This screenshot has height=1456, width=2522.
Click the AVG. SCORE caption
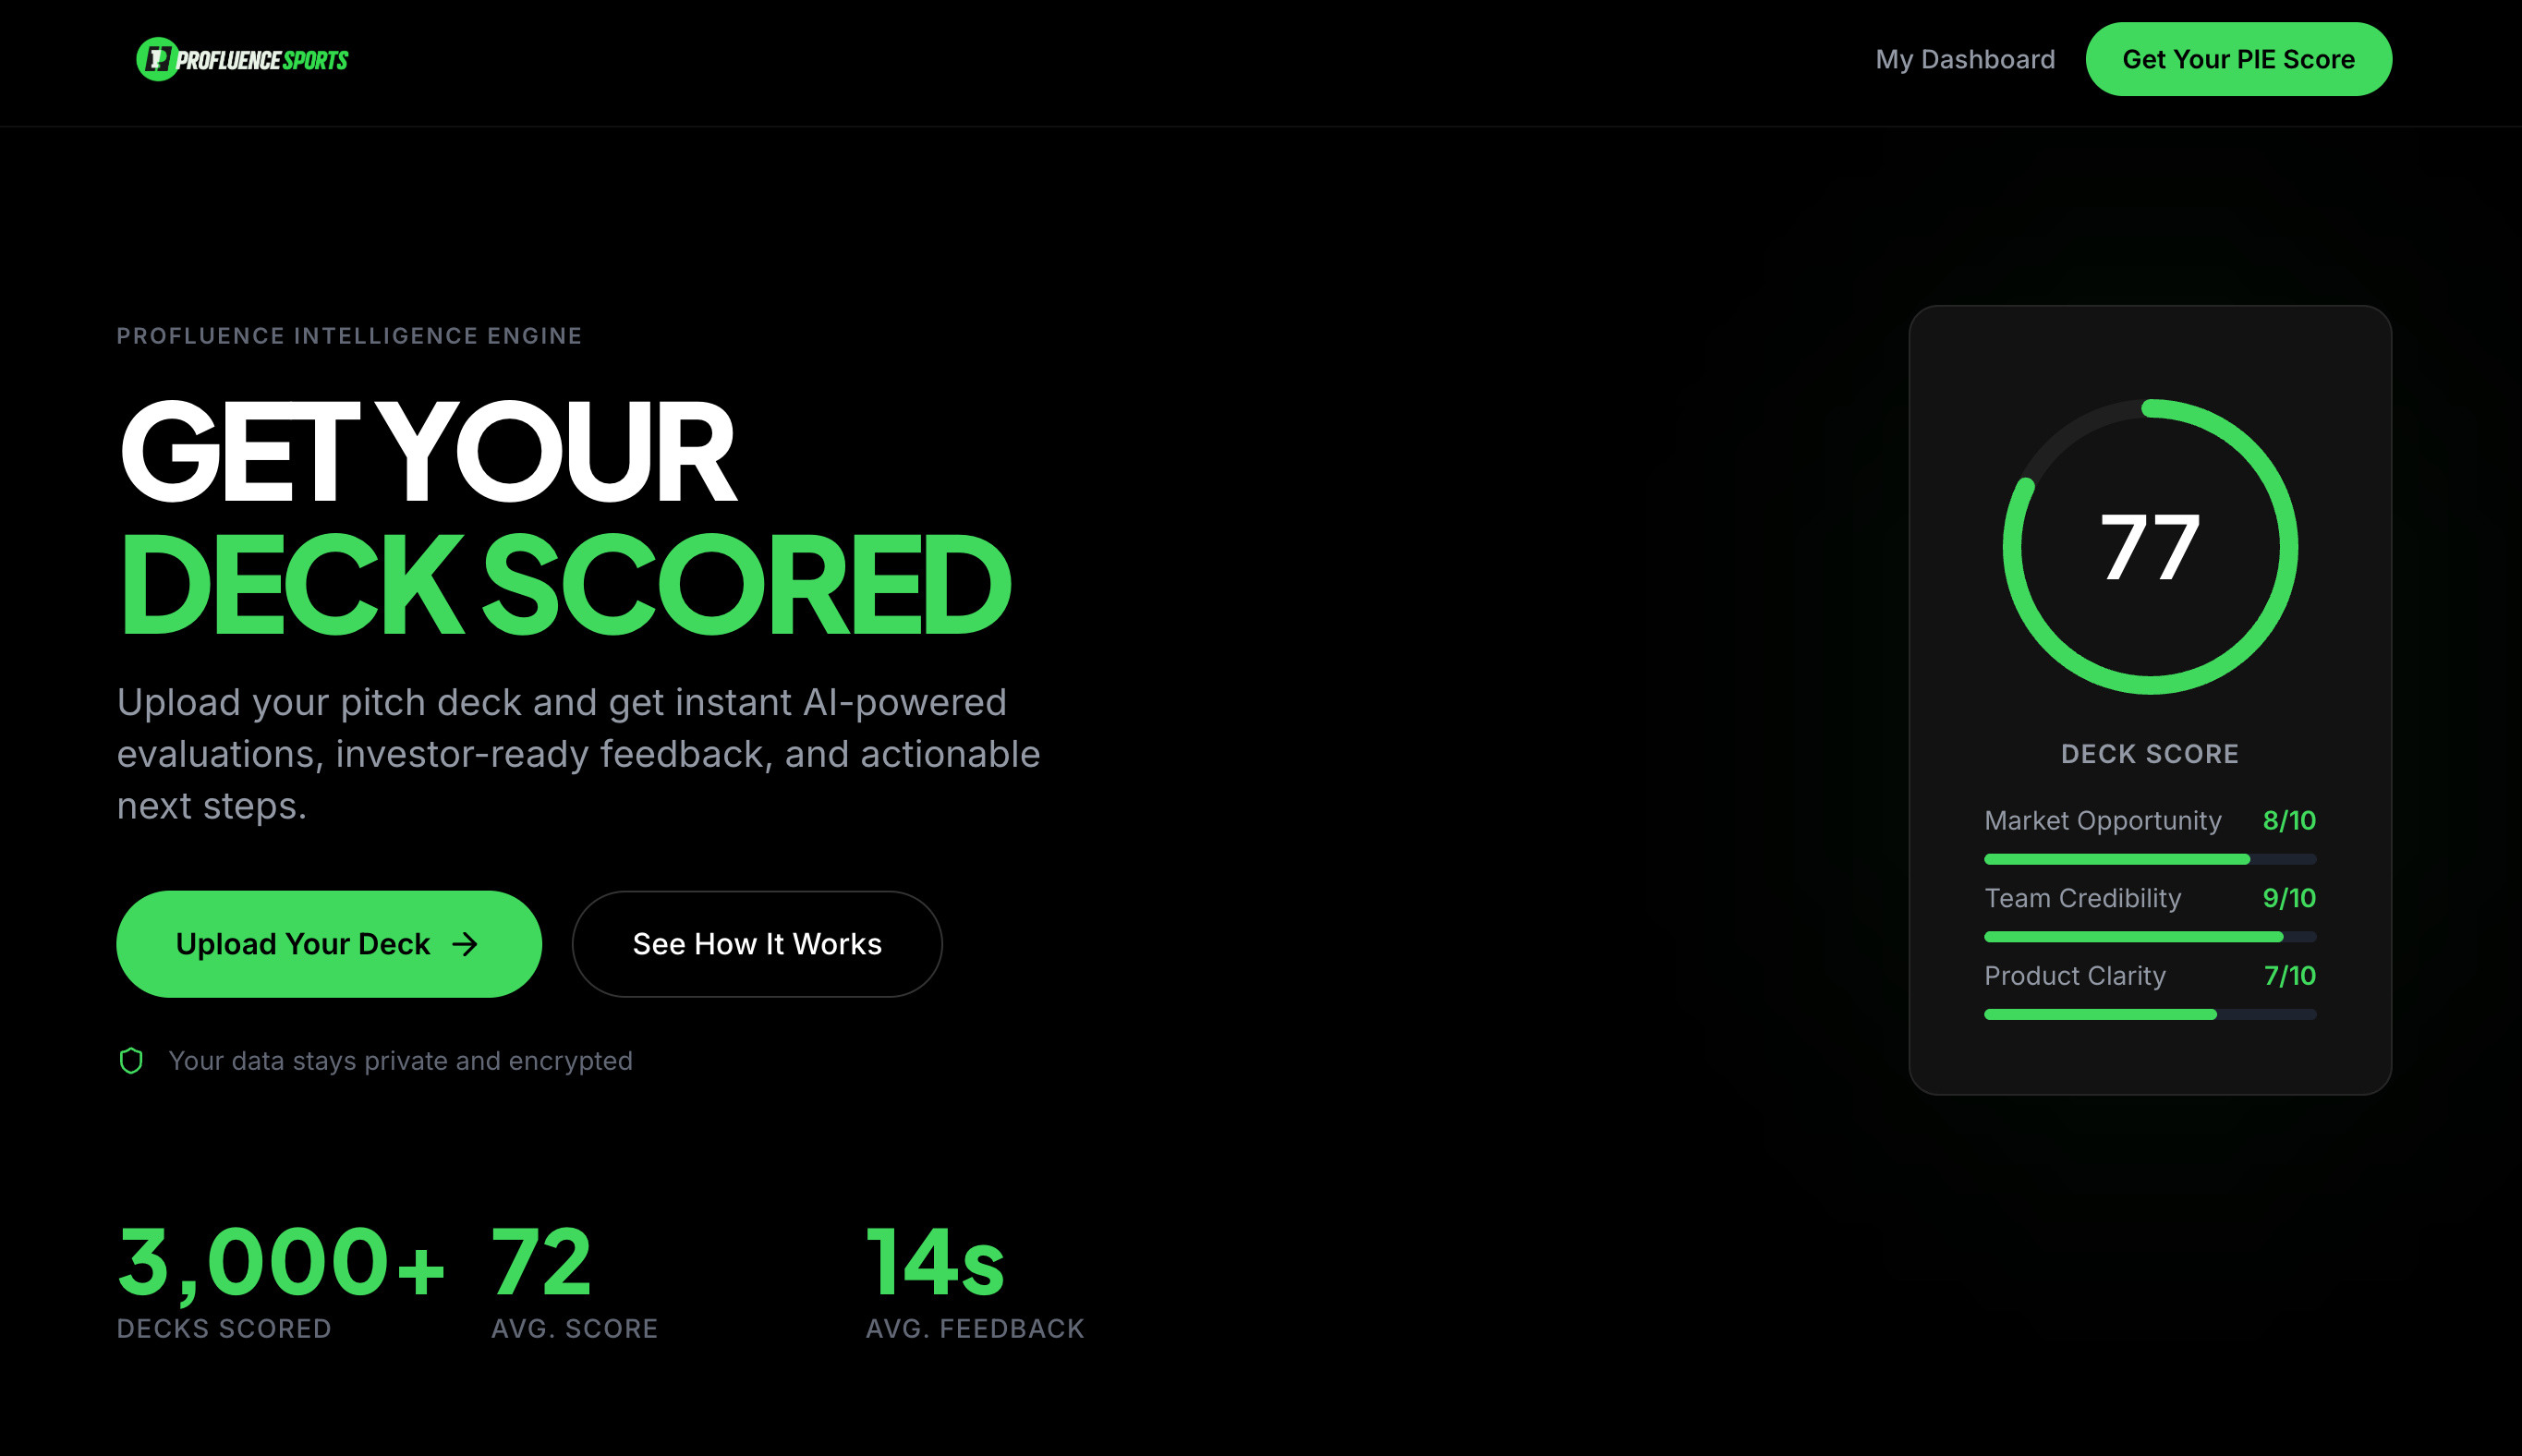pos(575,1328)
